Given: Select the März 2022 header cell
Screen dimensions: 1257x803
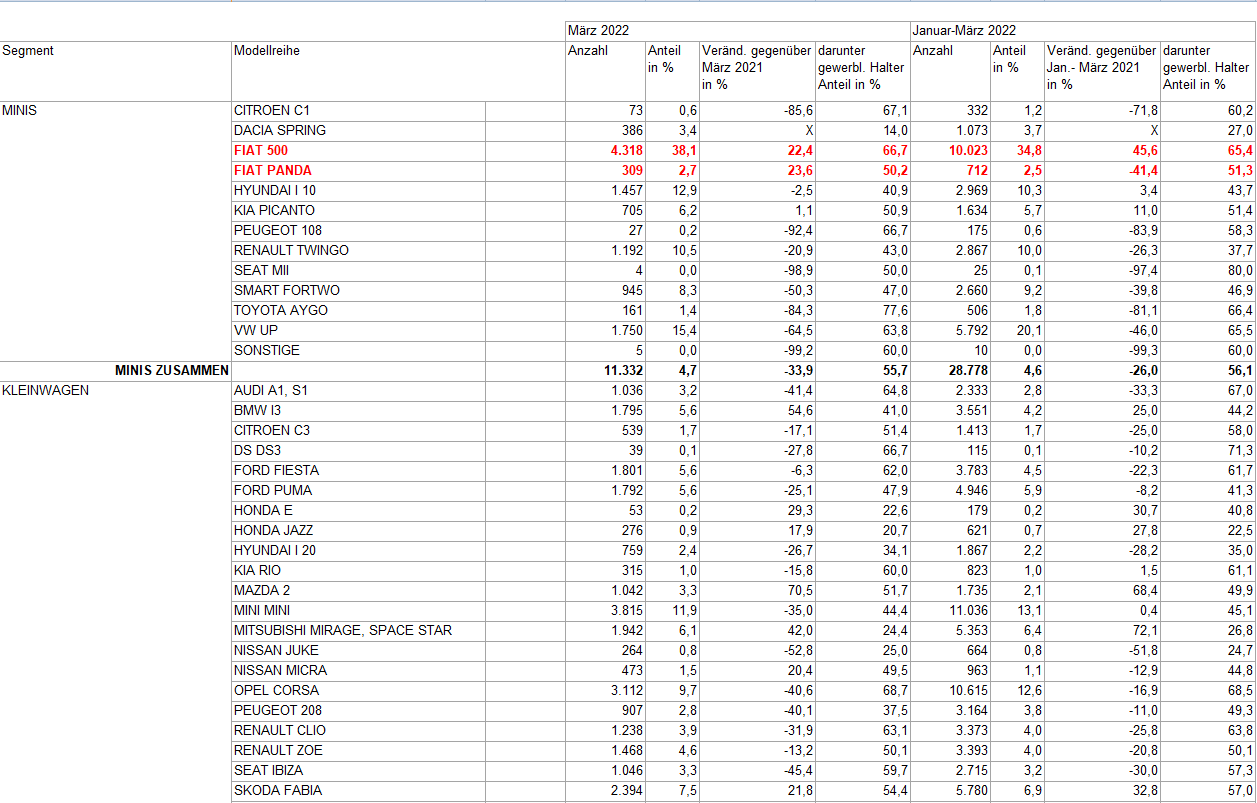Looking at the screenshot, I should pos(598,31).
